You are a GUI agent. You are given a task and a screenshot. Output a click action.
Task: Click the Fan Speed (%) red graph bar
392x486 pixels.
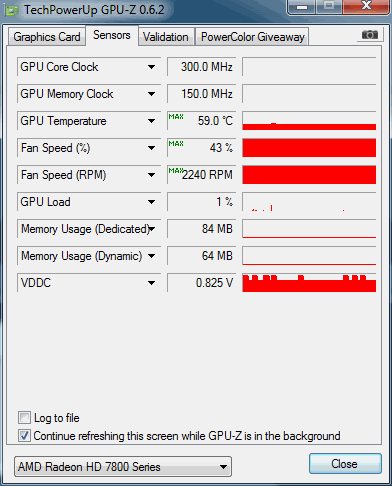point(309,148)
